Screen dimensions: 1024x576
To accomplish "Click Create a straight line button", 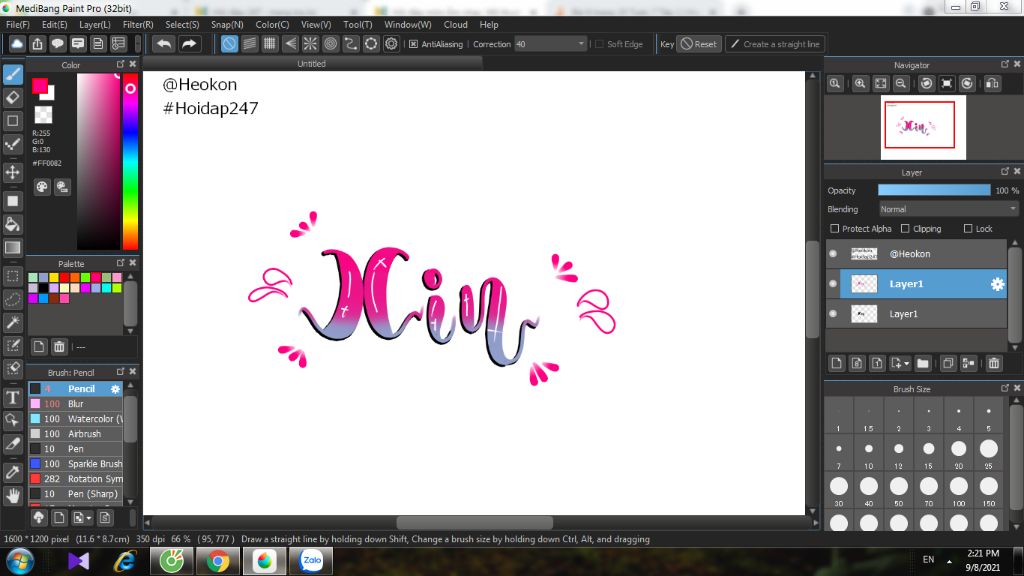I will click(775, 44).
